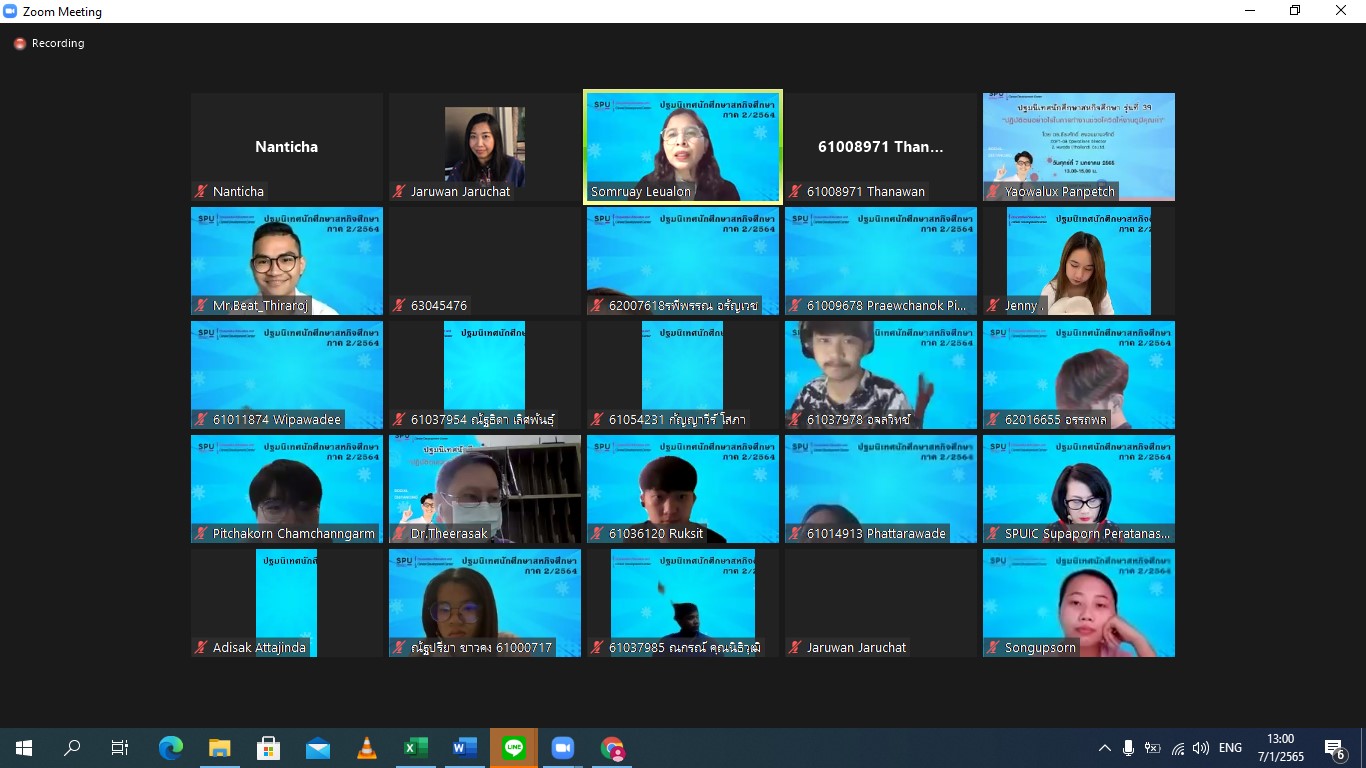Open the notification center
Image resolution: width=1366 pixels, height=768 pixels.
pyautogui.click(x=1334, y=748)
